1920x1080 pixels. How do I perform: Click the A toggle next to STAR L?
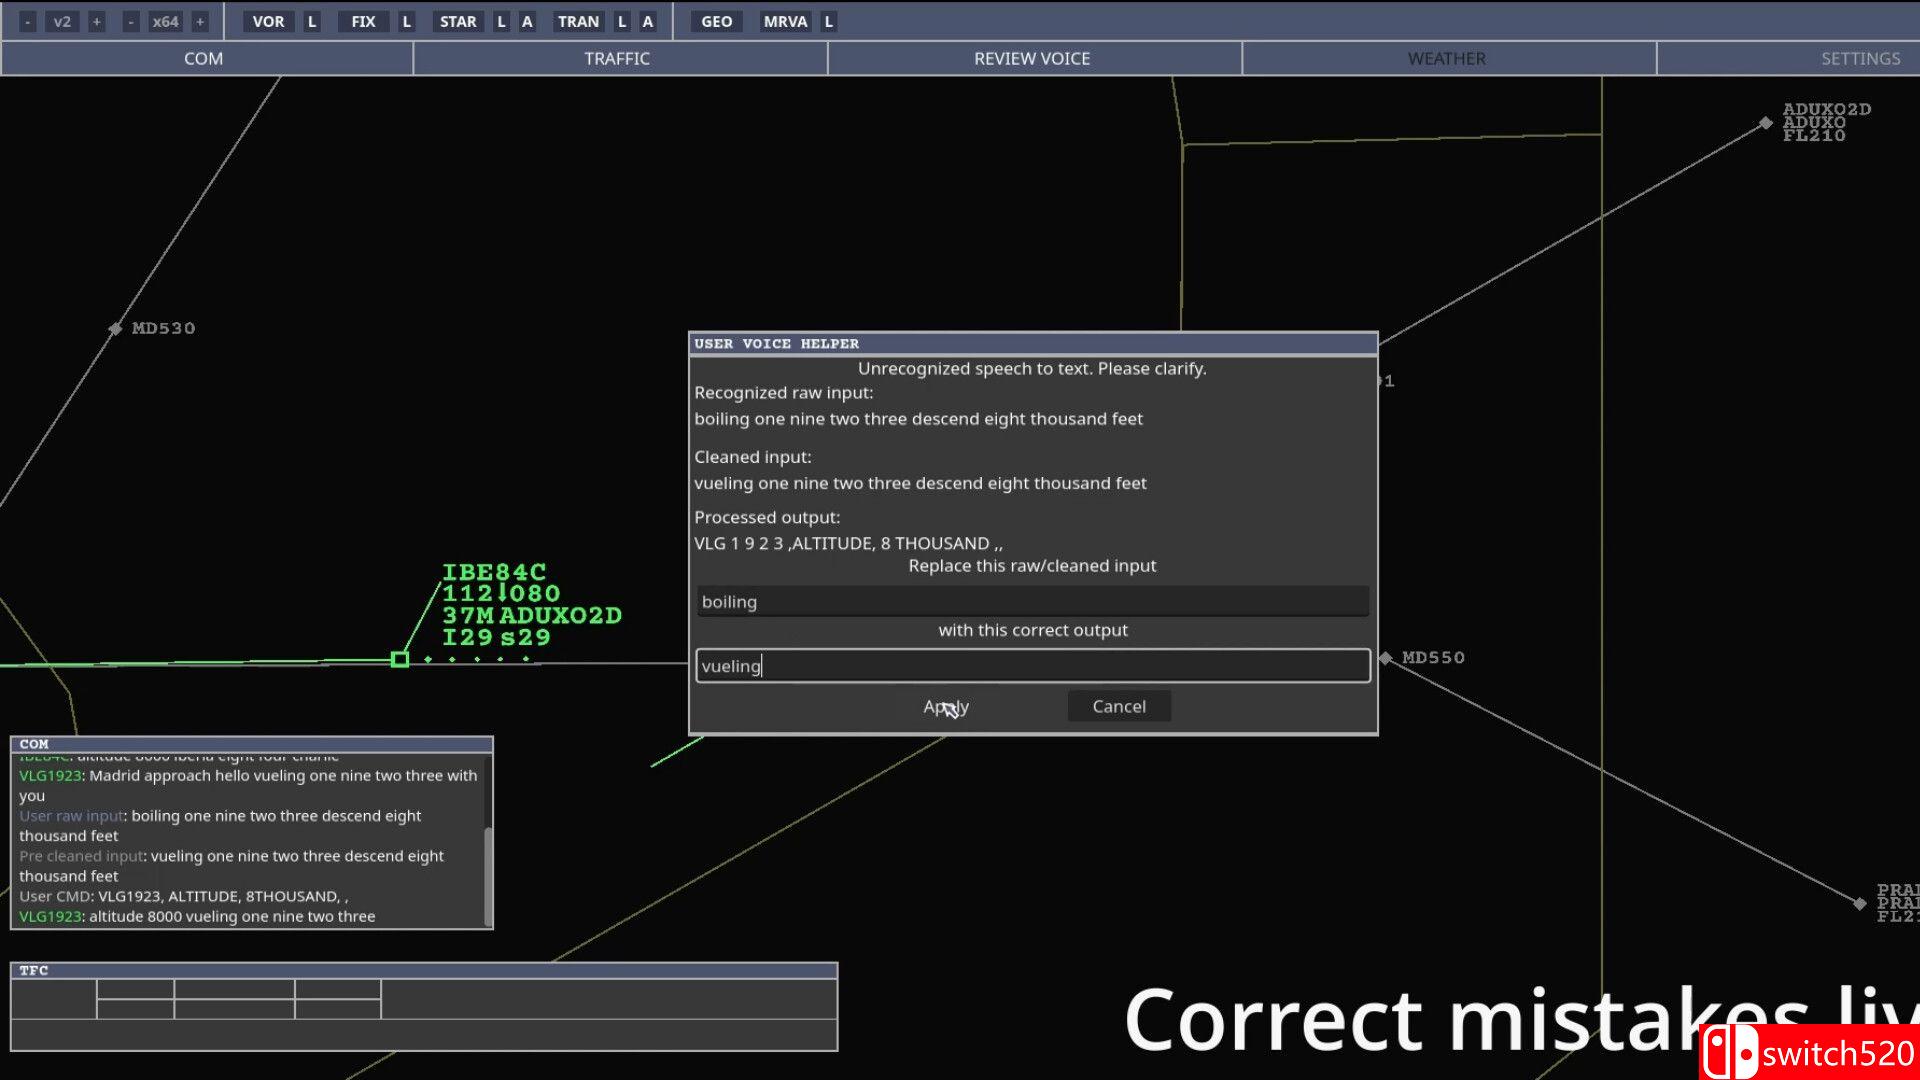click(x=527, y=21)
